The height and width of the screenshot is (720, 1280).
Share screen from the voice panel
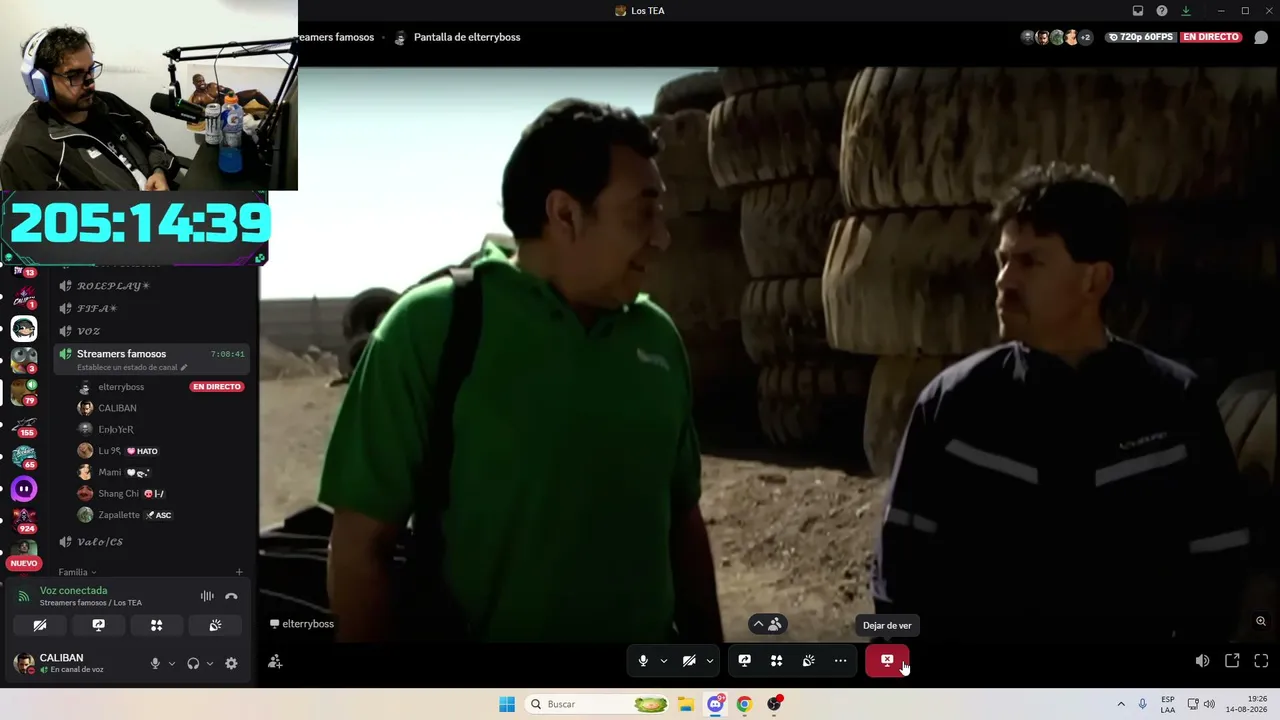pos(98,625)
